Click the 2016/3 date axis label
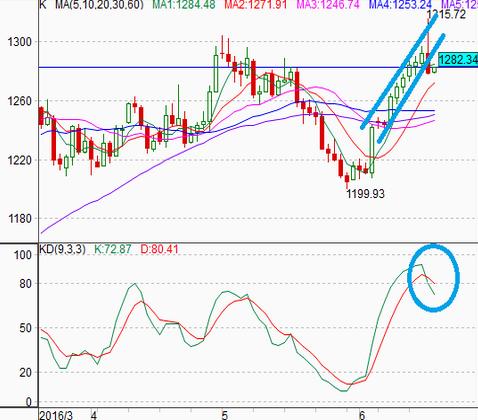478x420 pixels. pos(56,415)
